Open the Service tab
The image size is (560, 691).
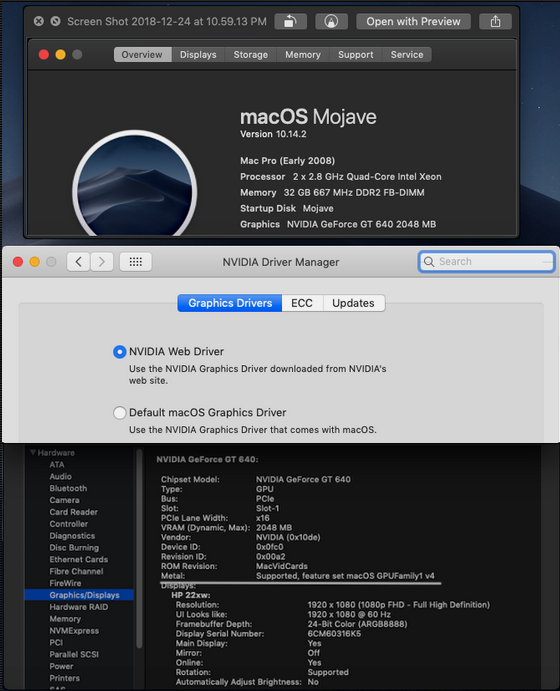click(x=407, y=55)
